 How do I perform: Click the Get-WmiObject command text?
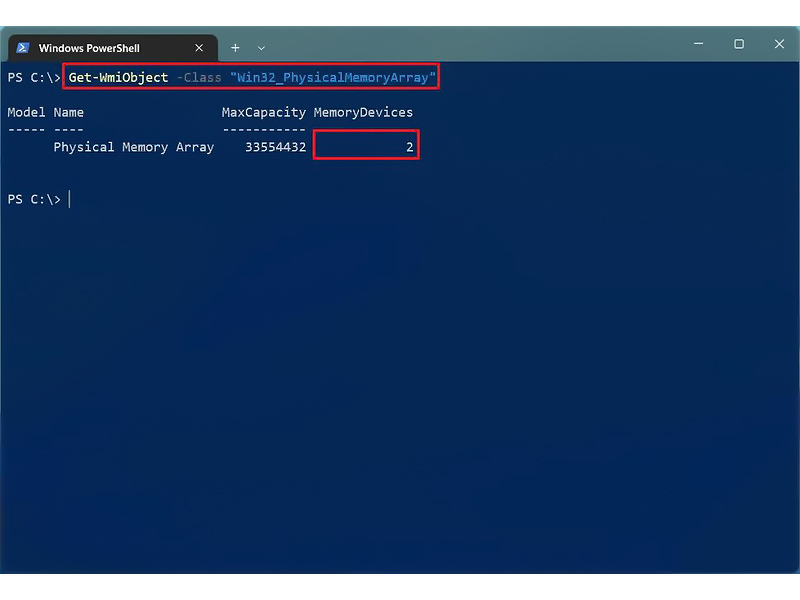118,78
